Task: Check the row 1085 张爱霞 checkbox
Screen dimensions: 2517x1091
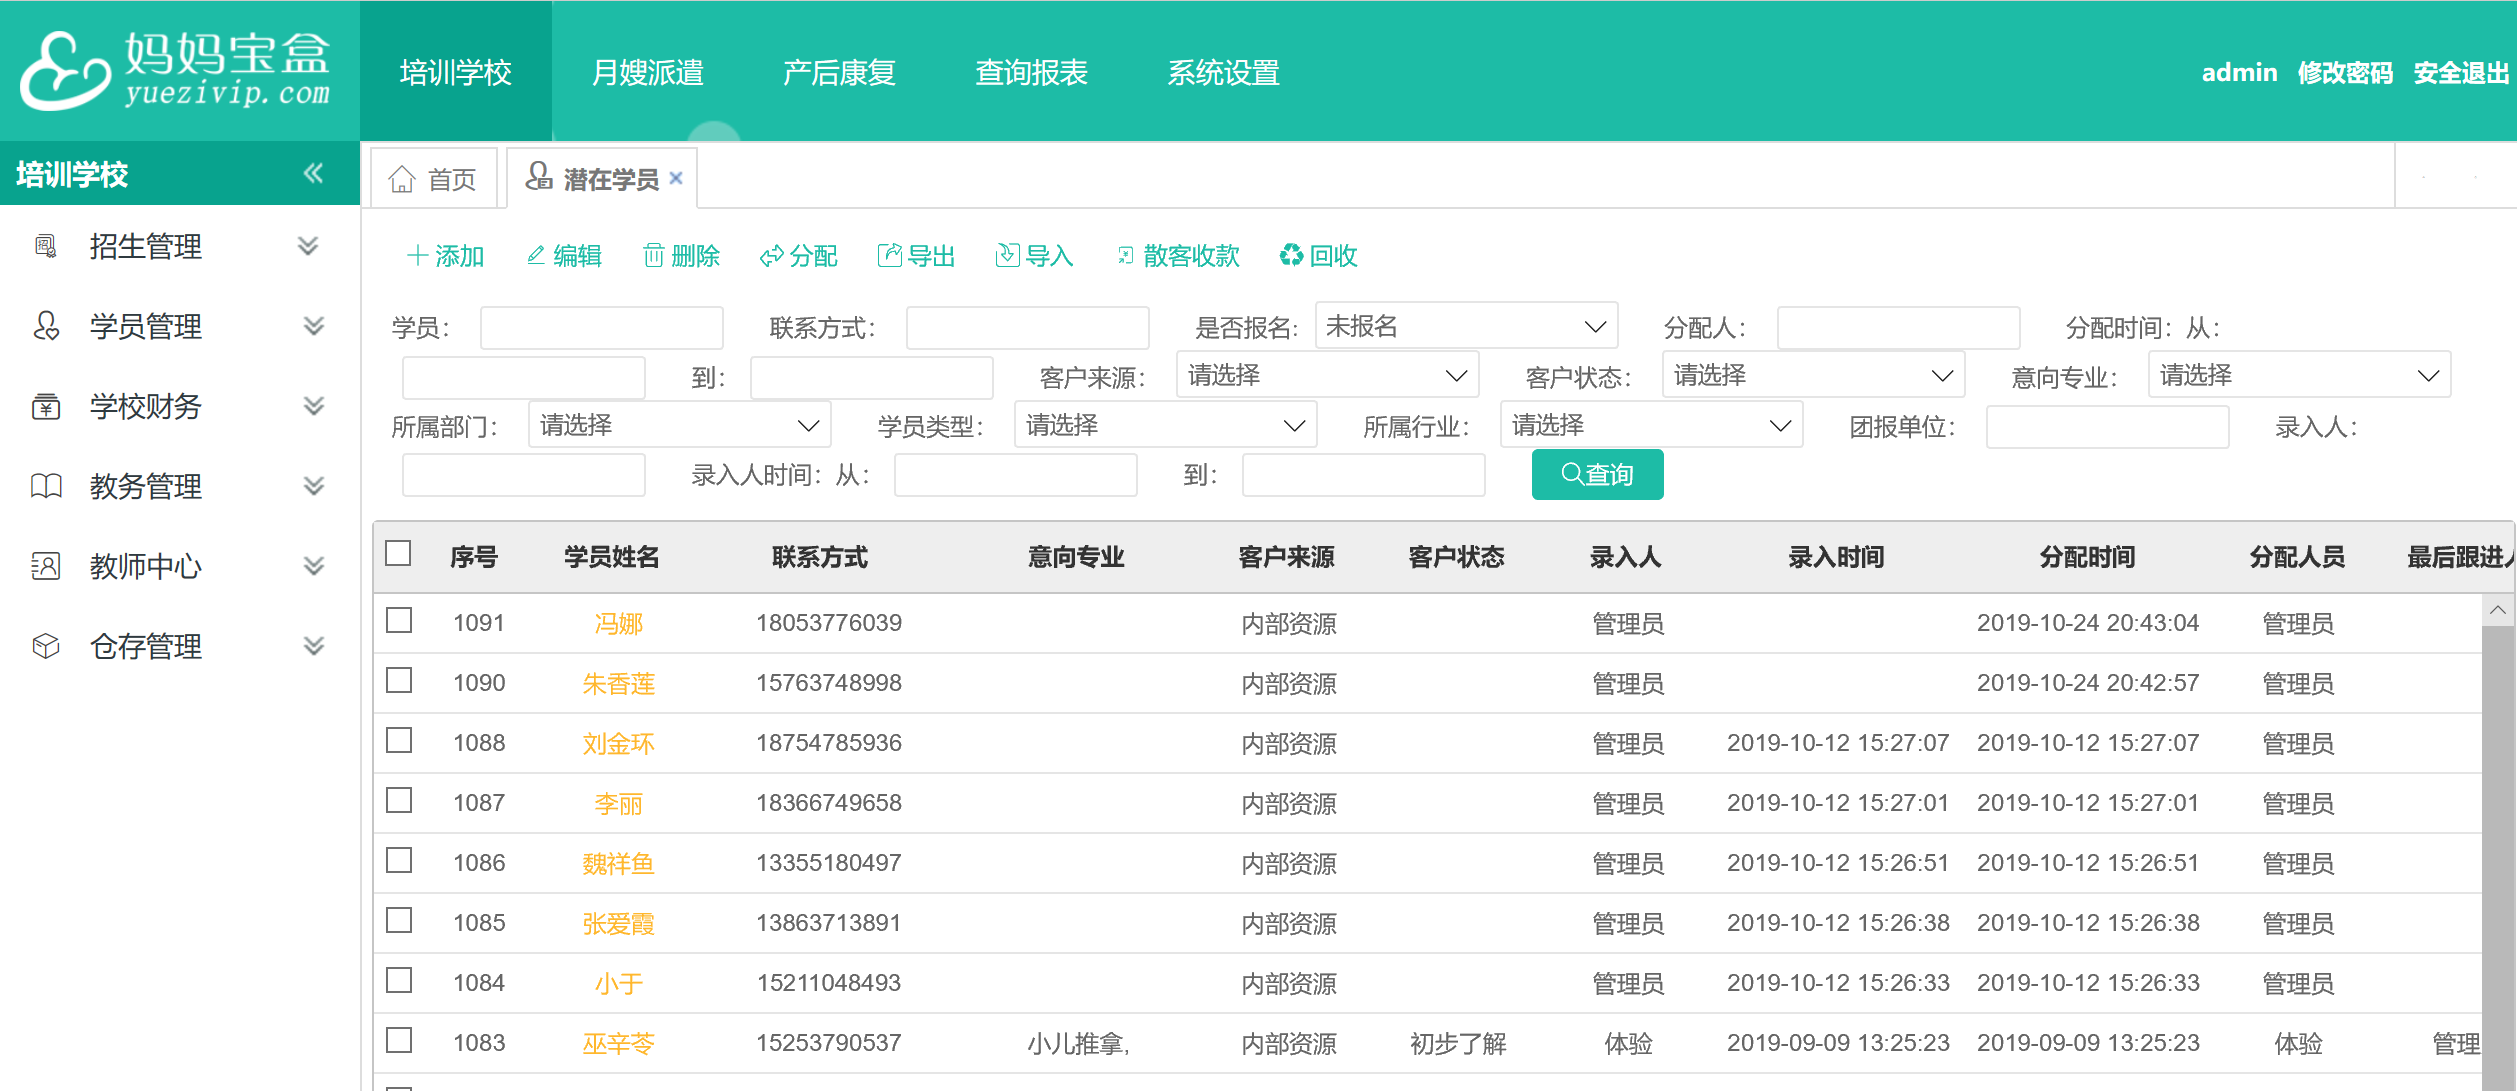Action: click(x=399, y=921)
